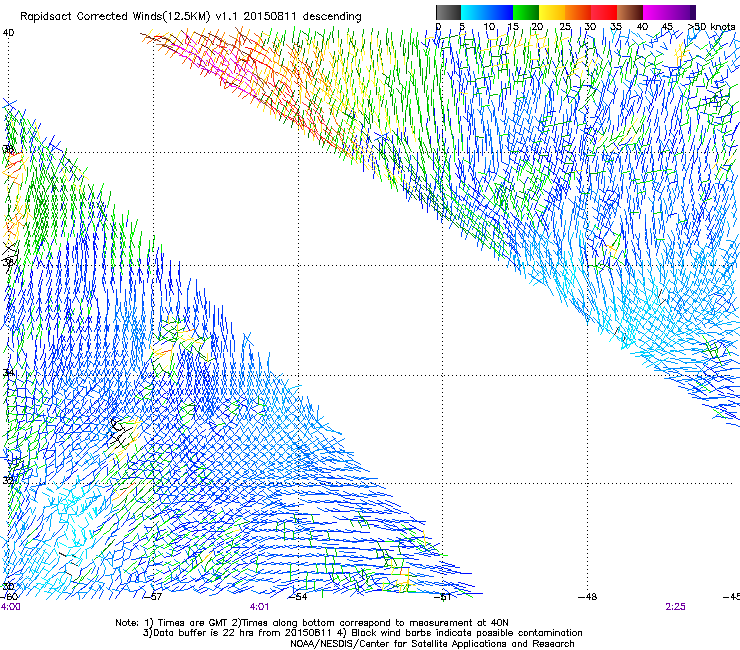
Task: Click the '10' knots legend label
Action: tap(489, 27)
